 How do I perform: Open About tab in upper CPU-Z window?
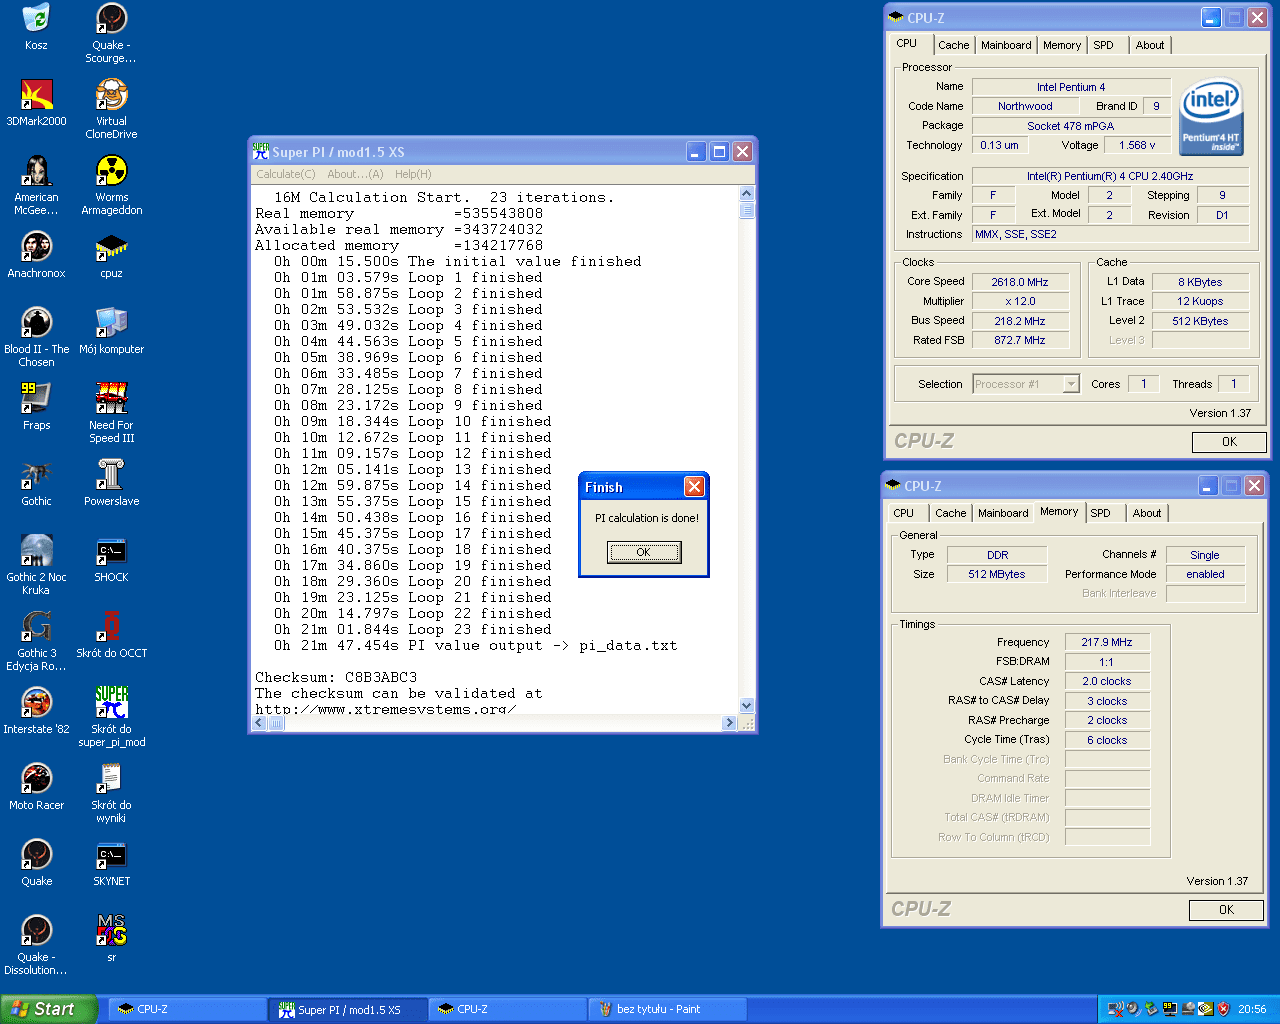click(x=1149, y=45)
